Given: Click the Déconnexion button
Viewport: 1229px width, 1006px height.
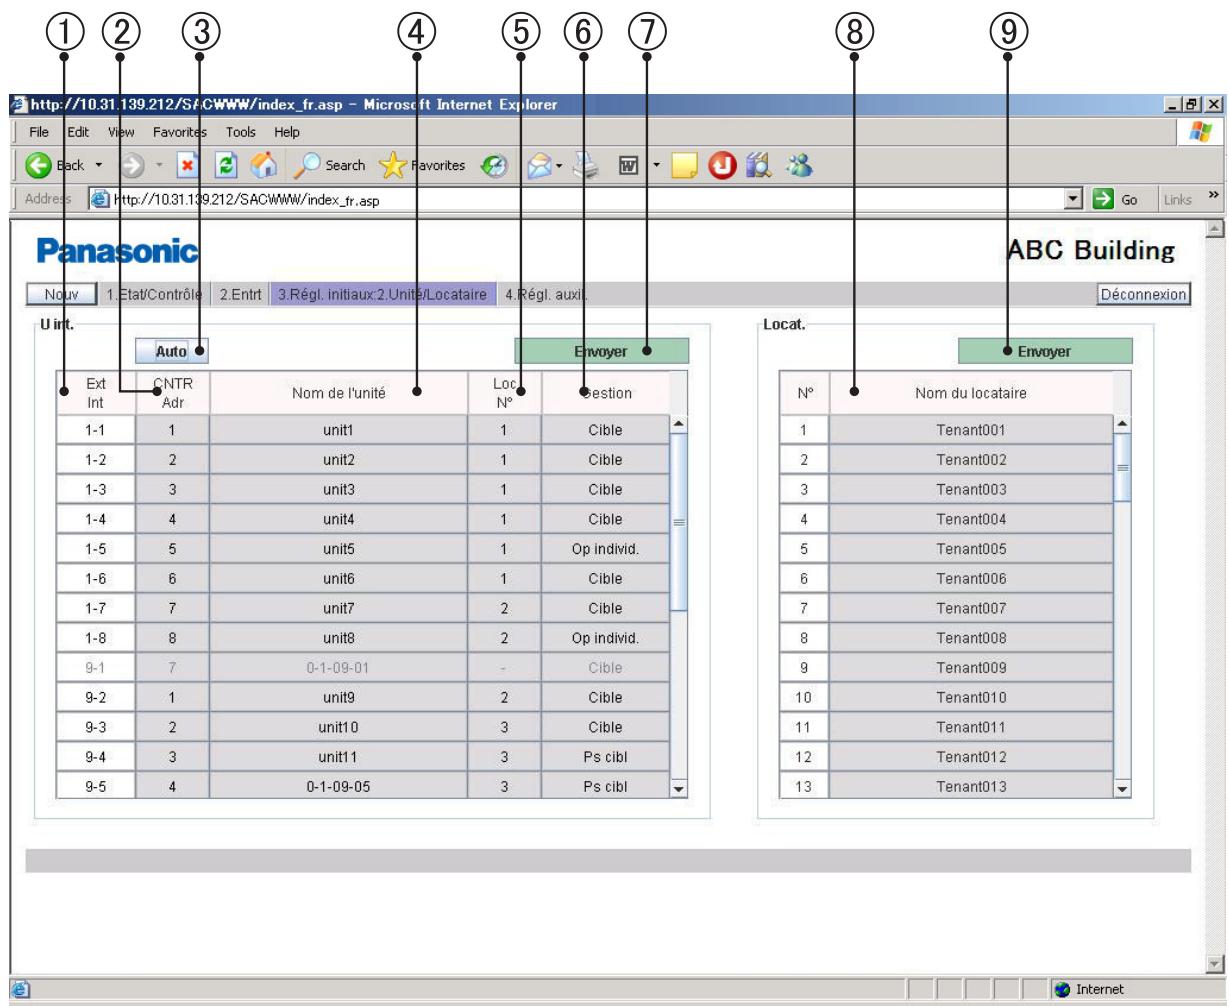Looking at the screenshot, I should [1143, 295].
